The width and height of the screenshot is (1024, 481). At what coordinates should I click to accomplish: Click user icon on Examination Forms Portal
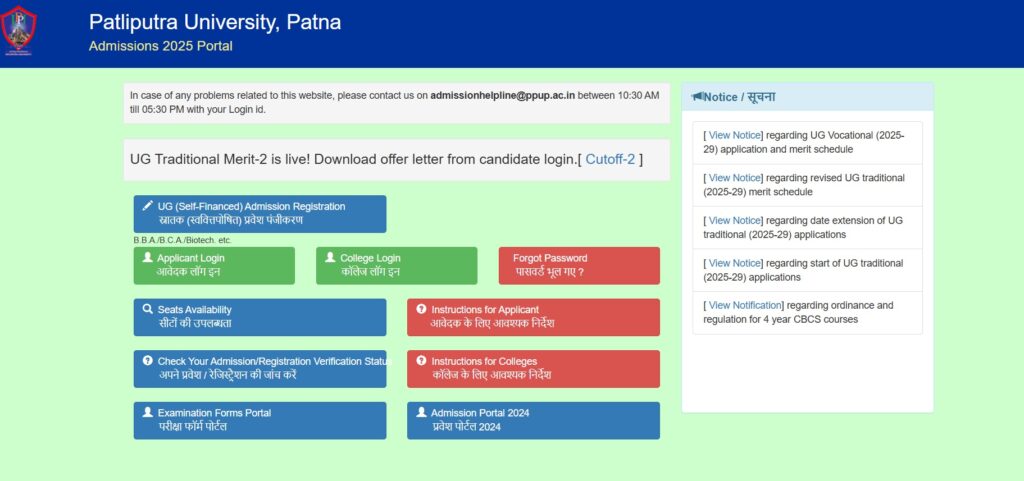148,412
